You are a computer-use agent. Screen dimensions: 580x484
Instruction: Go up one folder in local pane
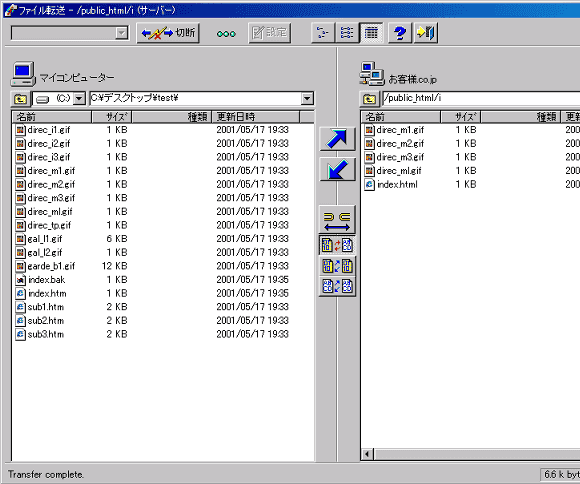tap(20, 99)
